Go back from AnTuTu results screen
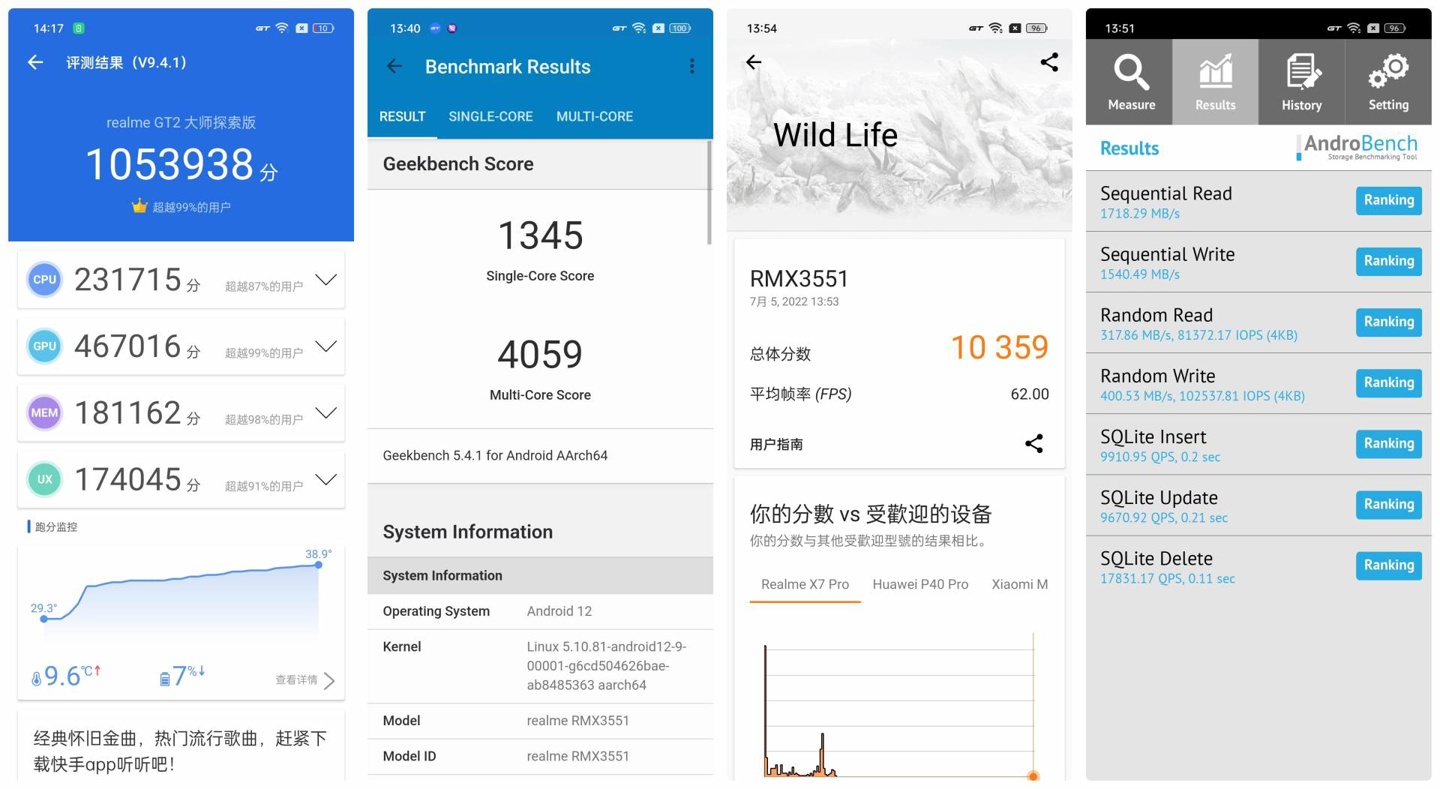This screenshot has width=1440, height=789. pyautogui.click(x=36, y=63)
